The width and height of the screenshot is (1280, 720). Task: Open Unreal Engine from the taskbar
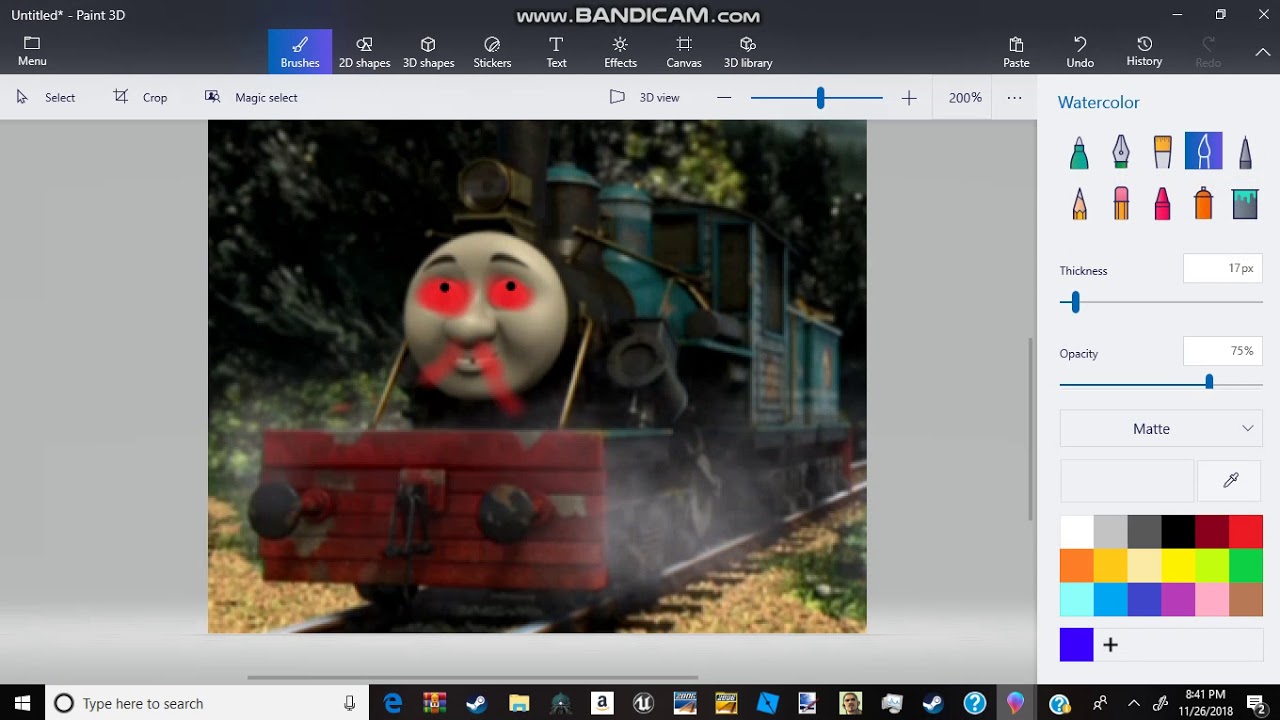(643, 703)
